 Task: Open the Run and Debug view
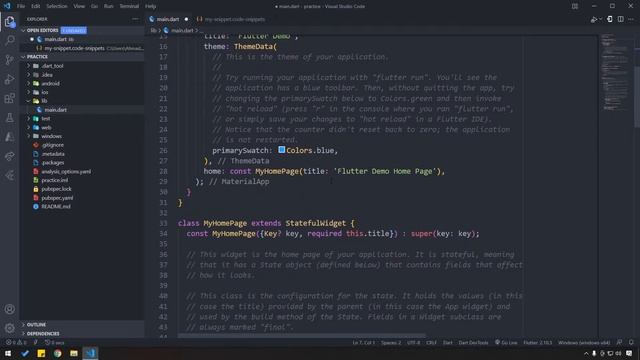click(x=10, y=79)
